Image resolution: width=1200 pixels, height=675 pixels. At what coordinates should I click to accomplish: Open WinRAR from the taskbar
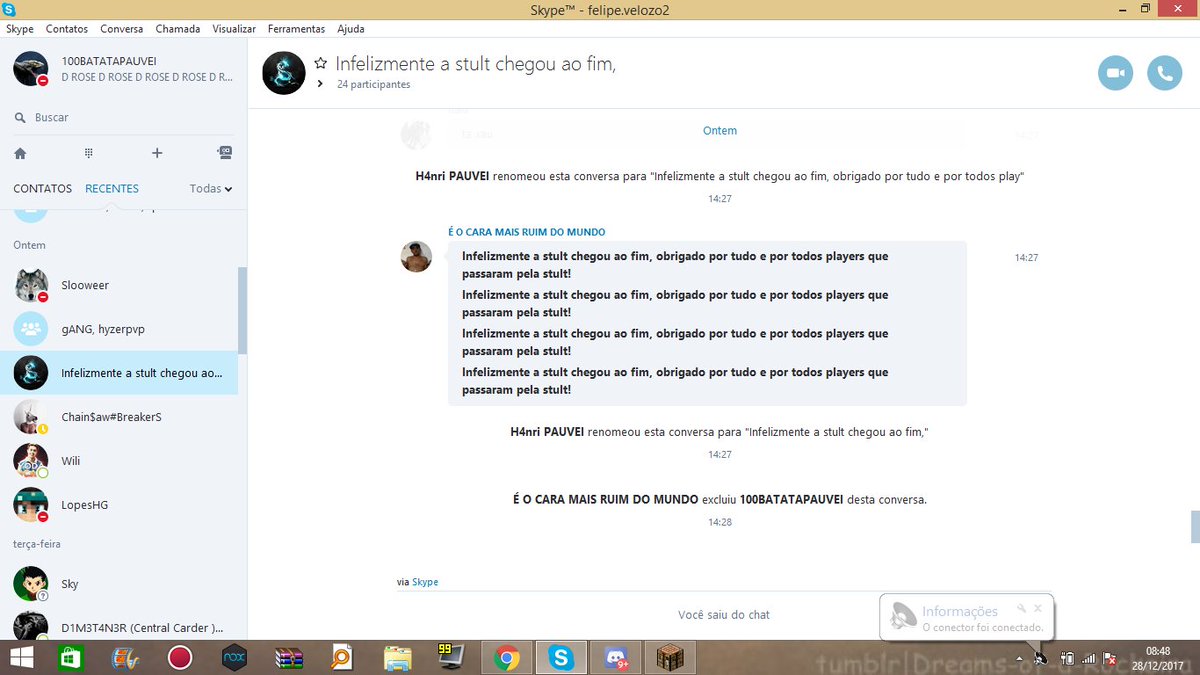coord(289,658)
